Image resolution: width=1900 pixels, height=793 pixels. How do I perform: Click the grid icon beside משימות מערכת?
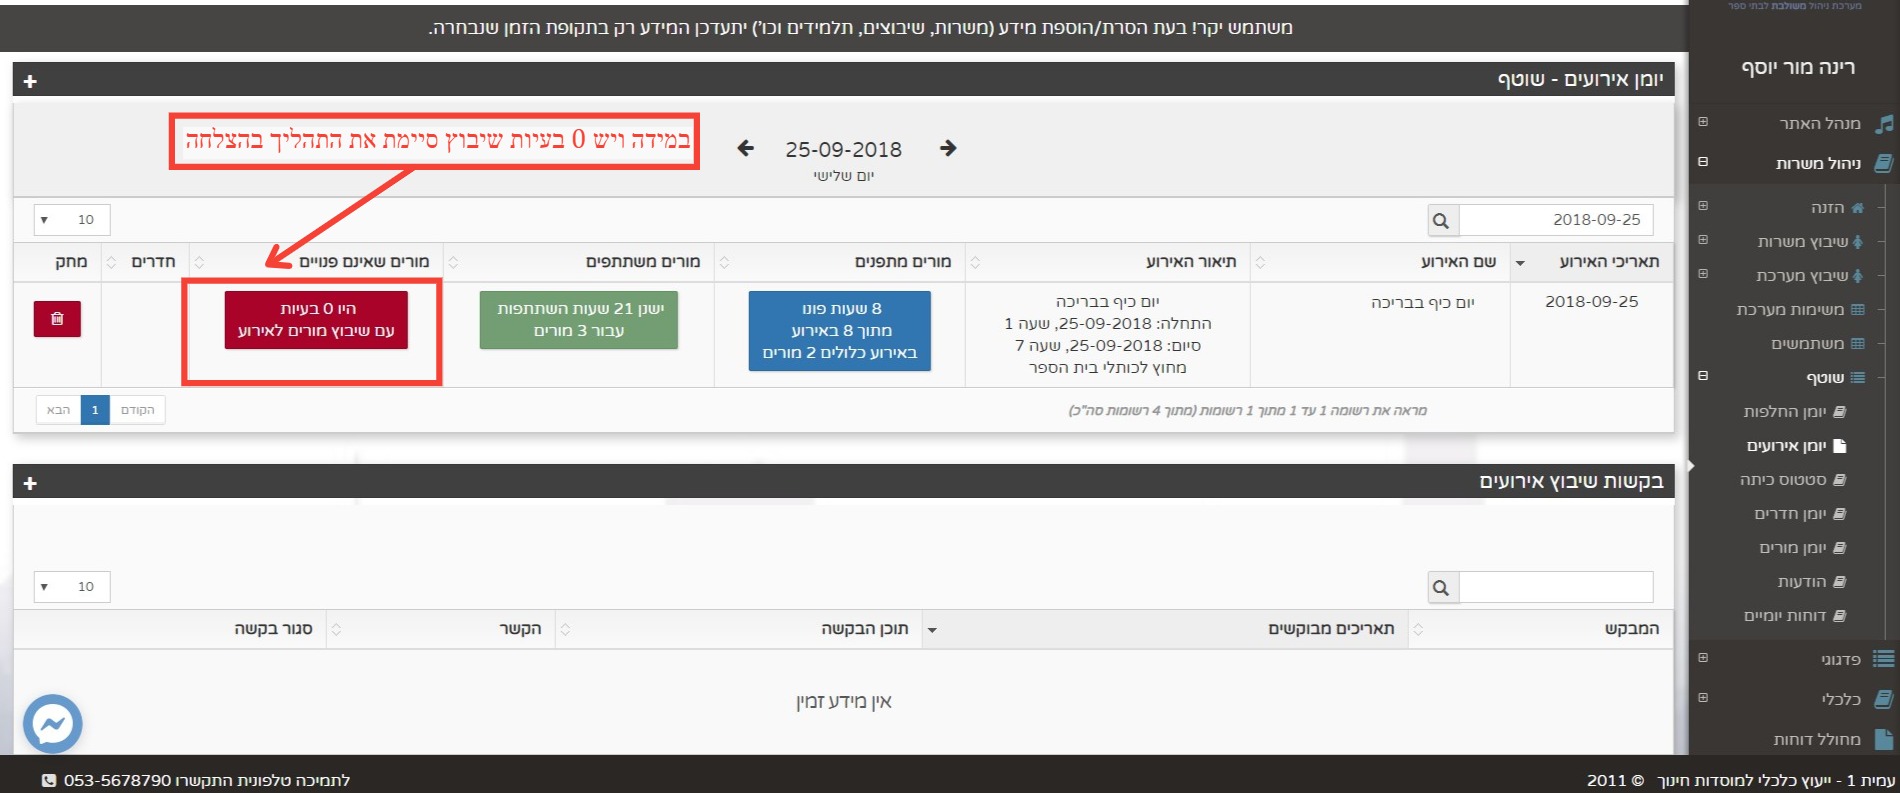pos(1858,310)
